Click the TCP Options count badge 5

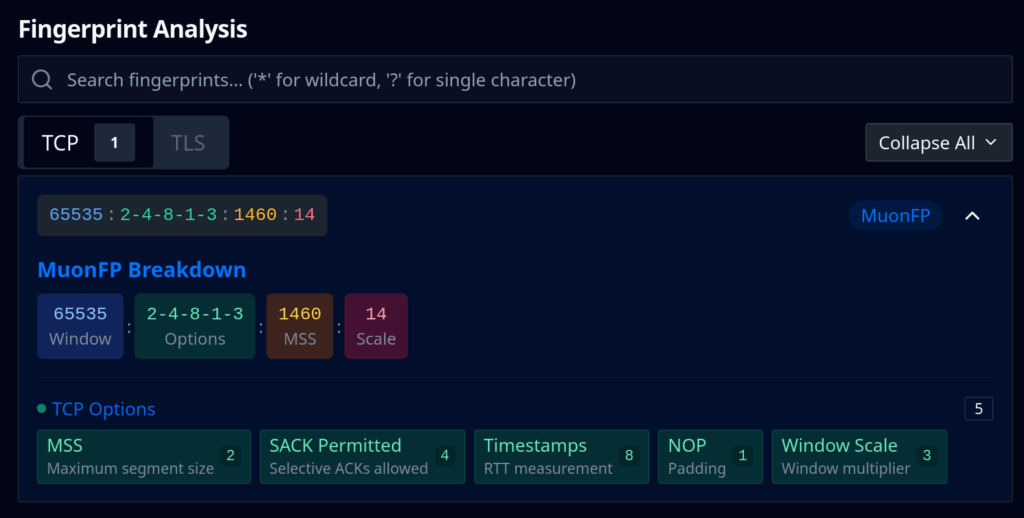pos(978,408)
